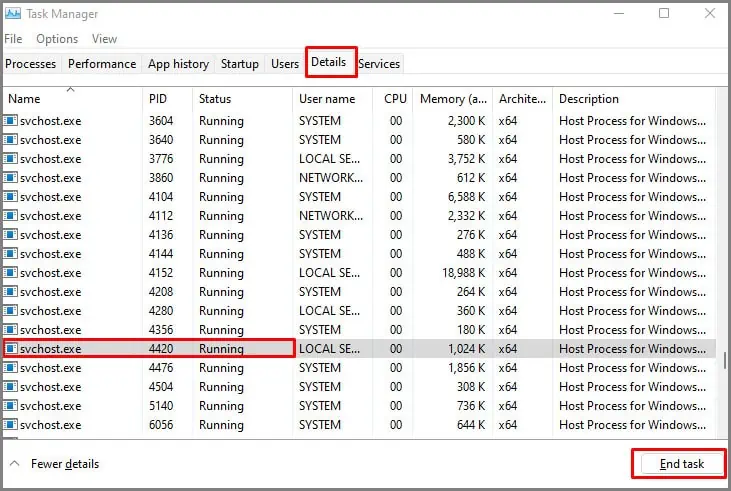
Task: Open the Options menu
Action: [x=57, y=39]
